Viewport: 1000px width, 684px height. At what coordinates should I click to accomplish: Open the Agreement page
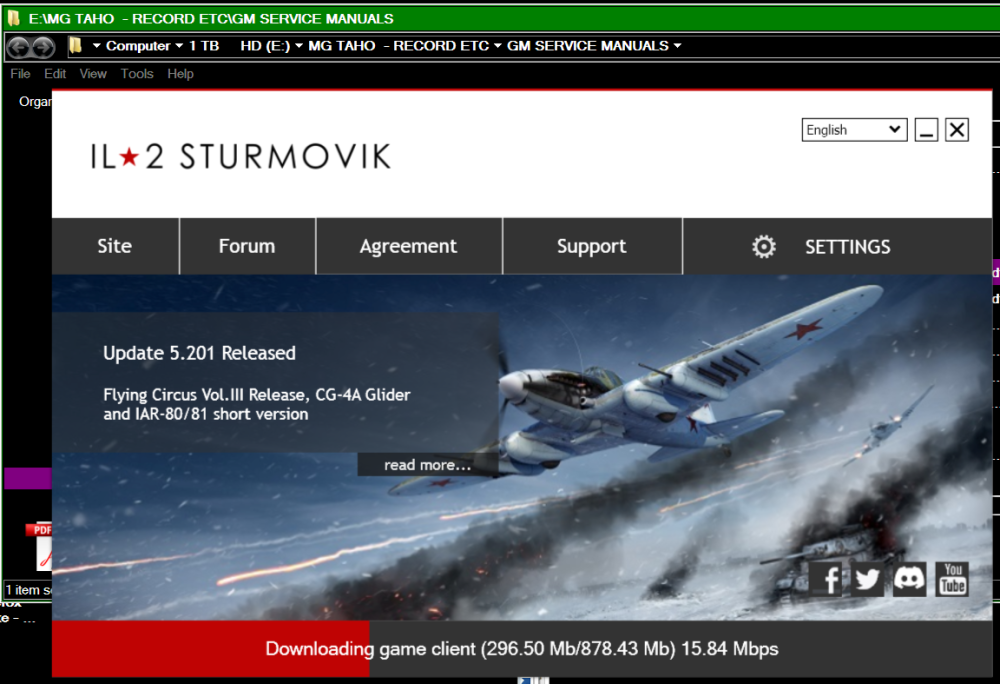pyautogui.click(x=408, y=245)
